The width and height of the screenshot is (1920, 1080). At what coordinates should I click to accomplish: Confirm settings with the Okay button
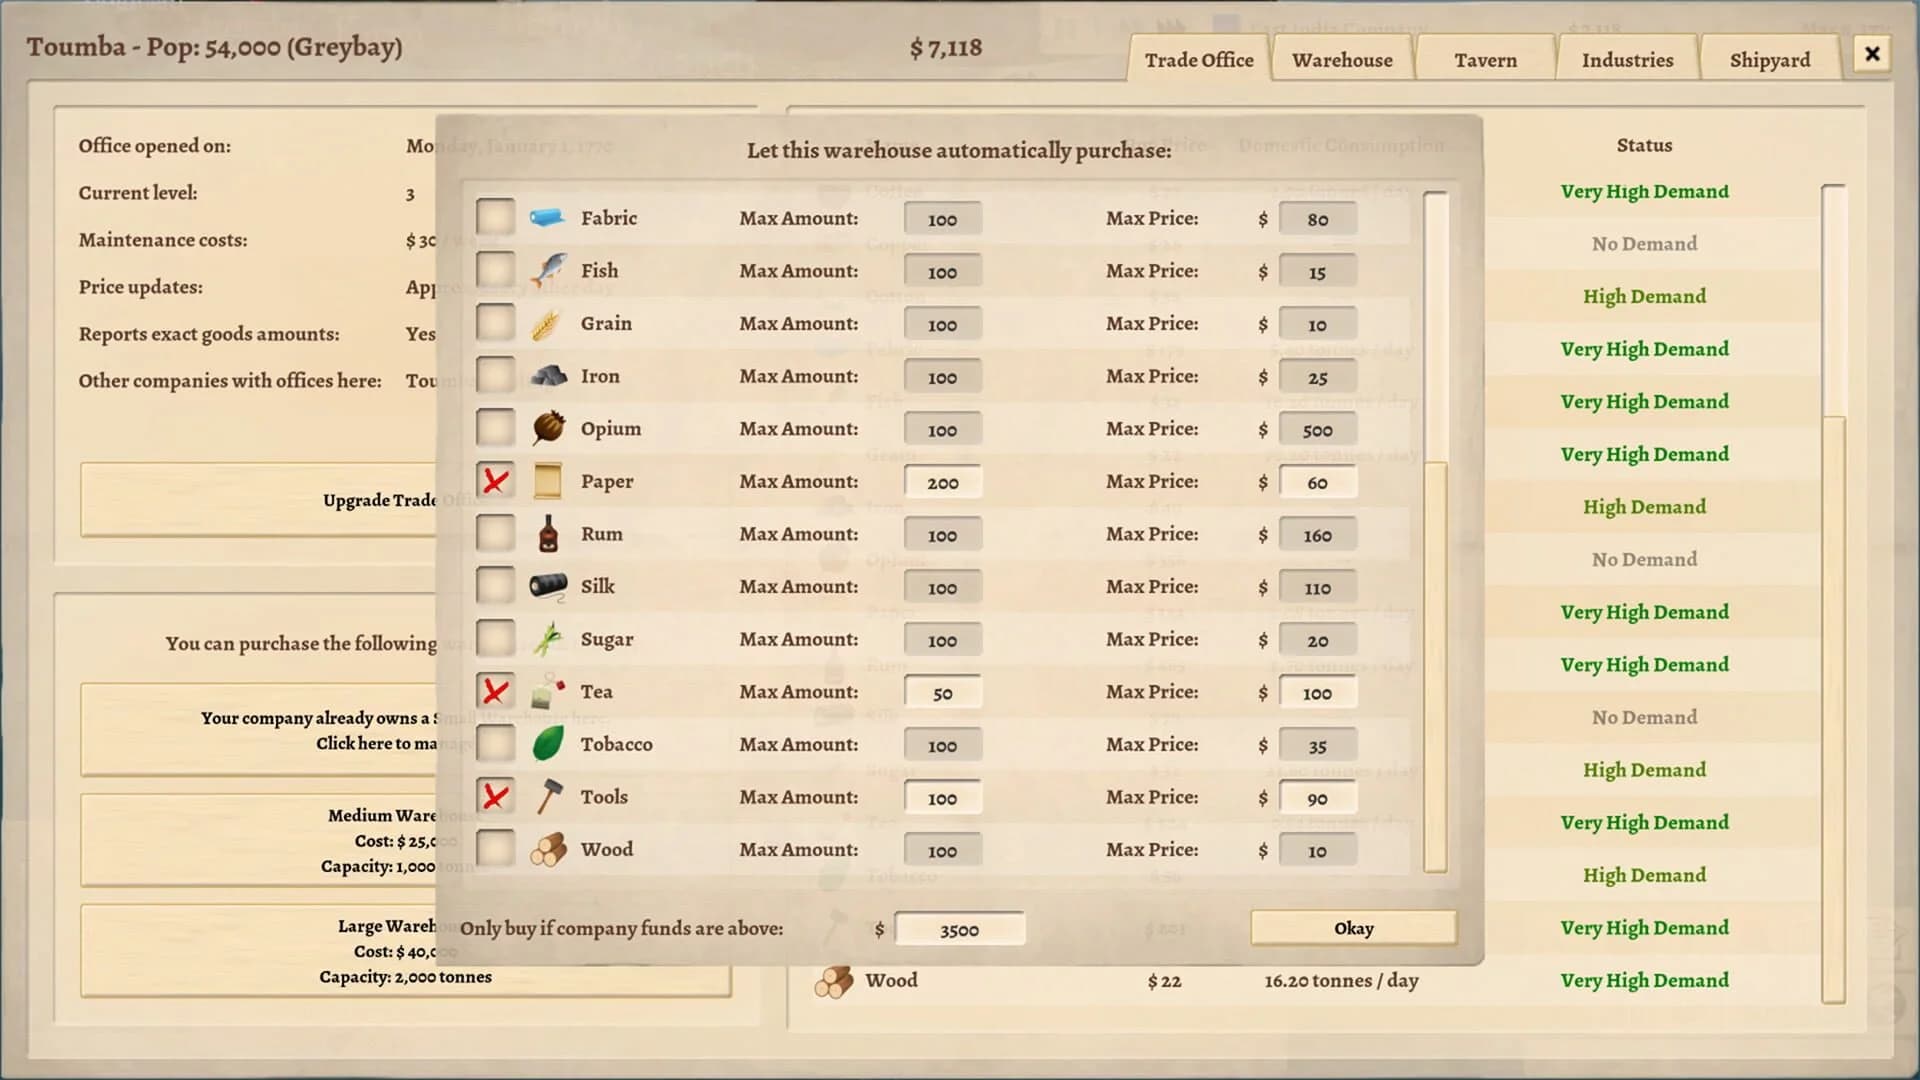[x=1353, y=928]
